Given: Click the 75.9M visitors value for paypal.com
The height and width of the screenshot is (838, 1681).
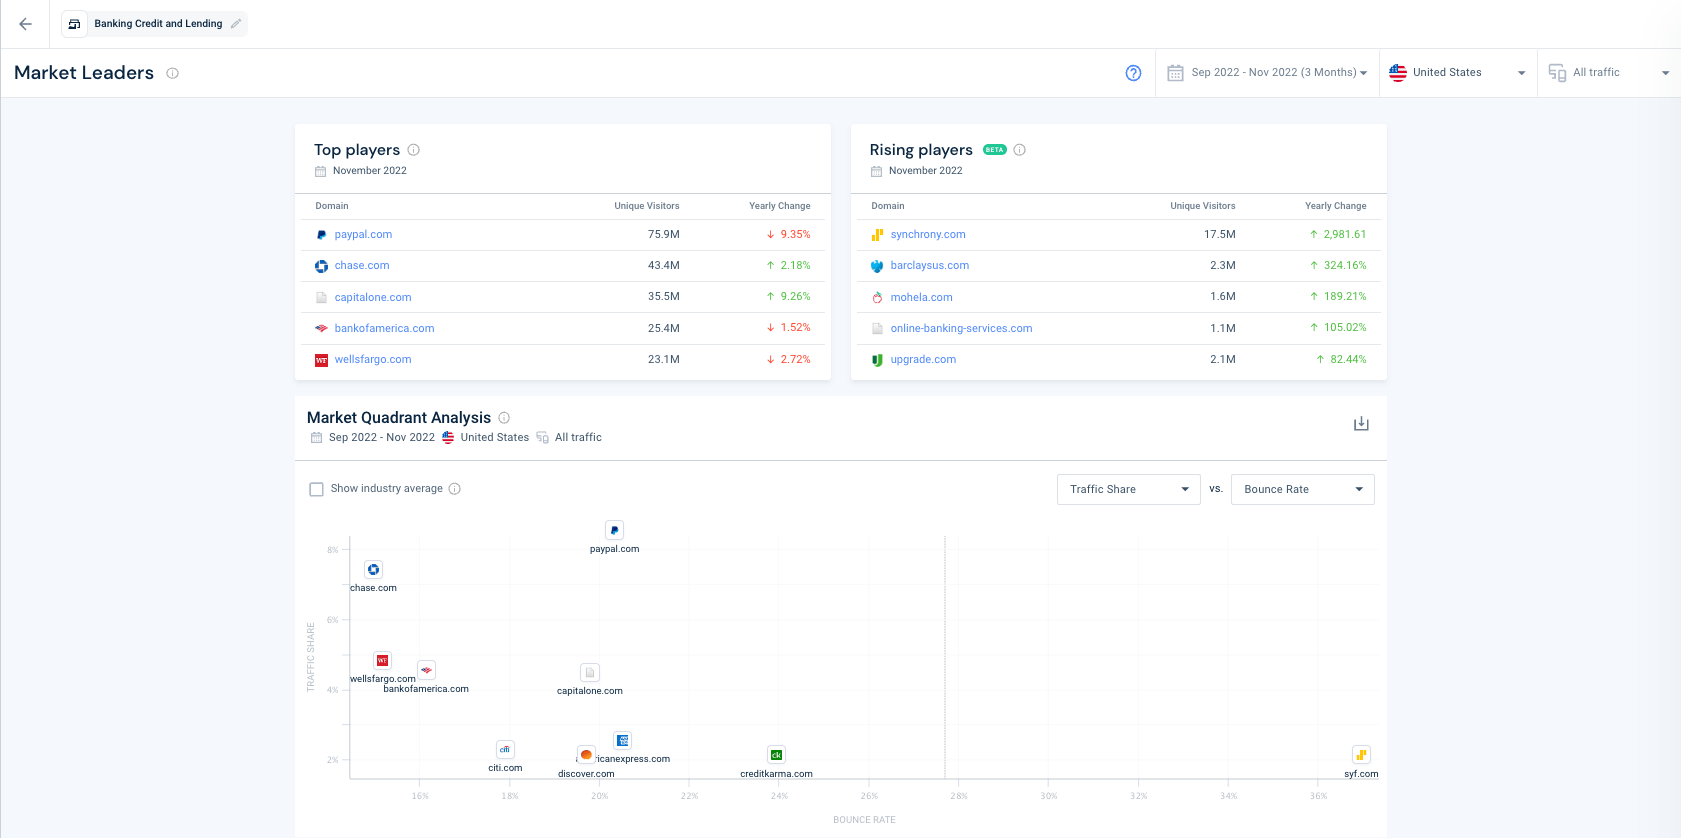Looking at the screenshot, I should (663, 235).
